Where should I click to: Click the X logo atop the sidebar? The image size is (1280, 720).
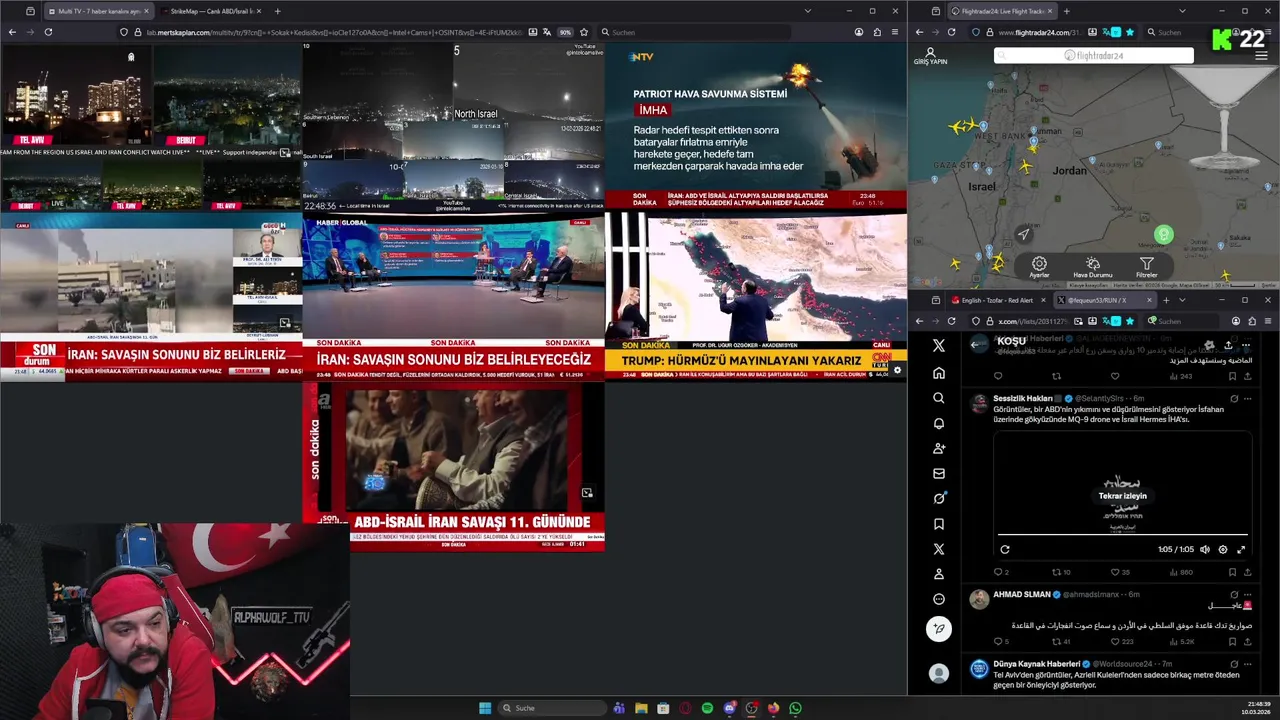(x=938, y=345)
